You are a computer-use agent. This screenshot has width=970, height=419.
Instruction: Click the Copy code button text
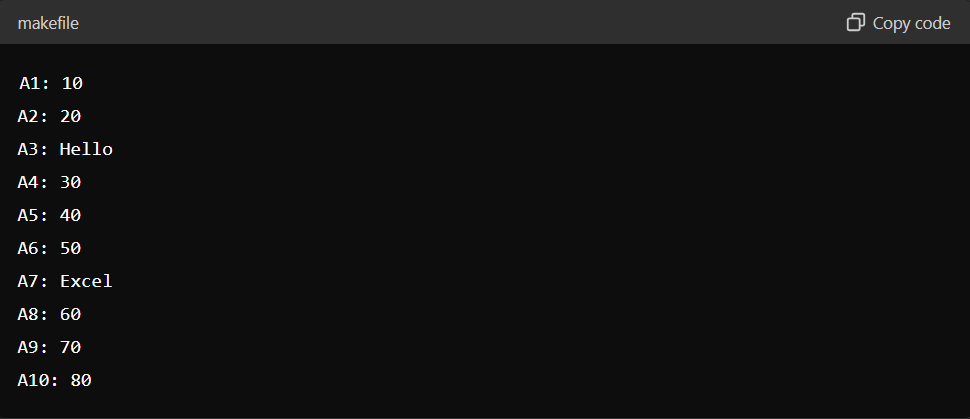[x=911, y=23]
